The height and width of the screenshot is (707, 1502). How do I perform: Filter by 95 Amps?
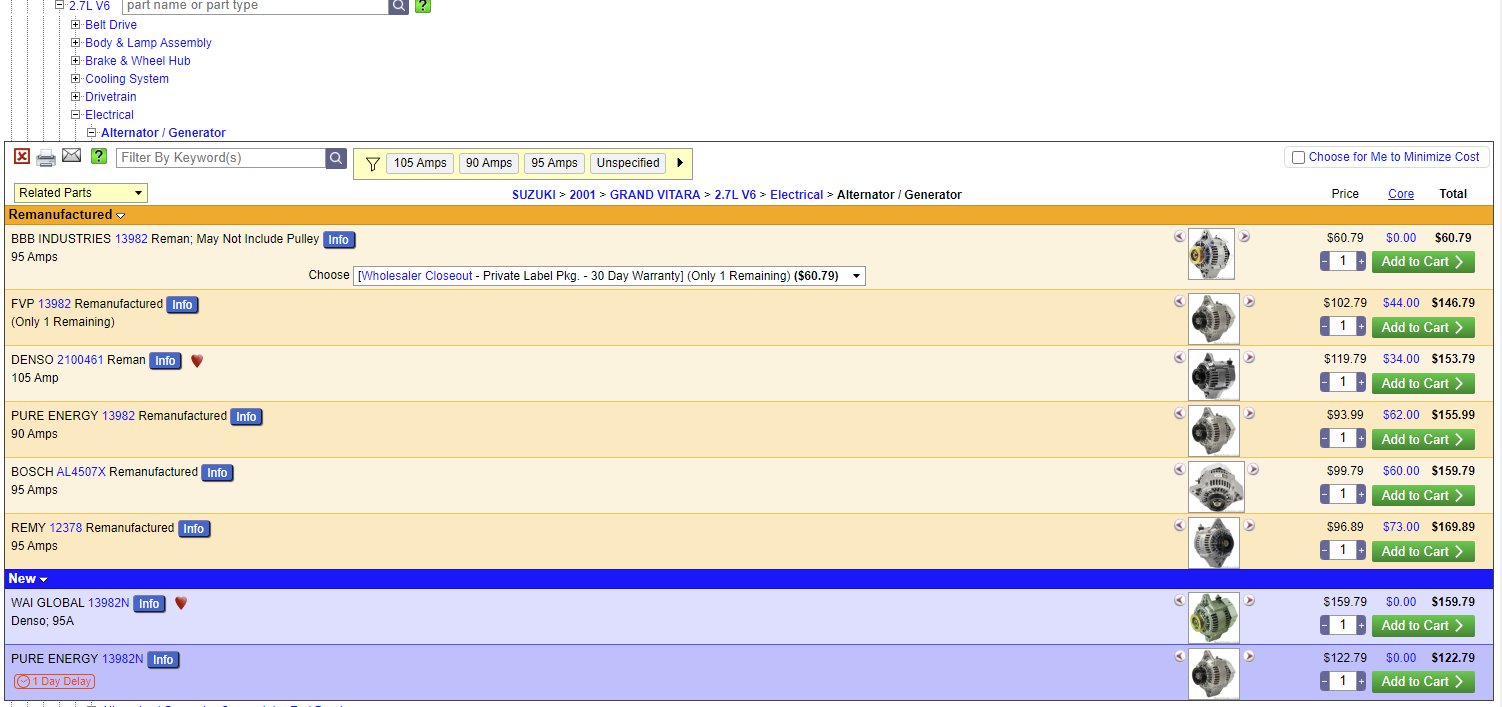pyautogui.click(x=554, y=163)
